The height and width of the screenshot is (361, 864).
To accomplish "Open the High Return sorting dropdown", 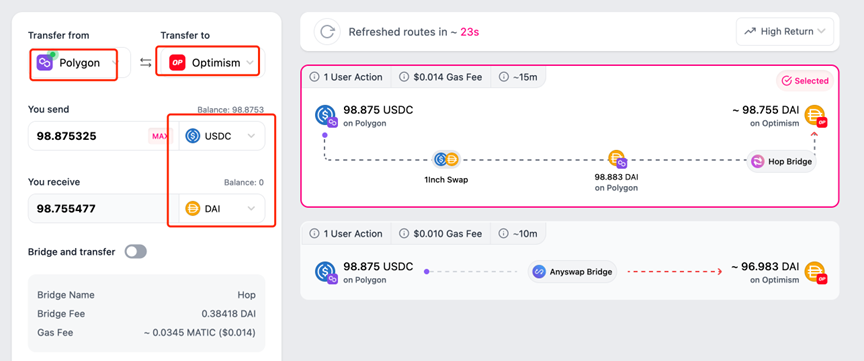I will (785, 31).
